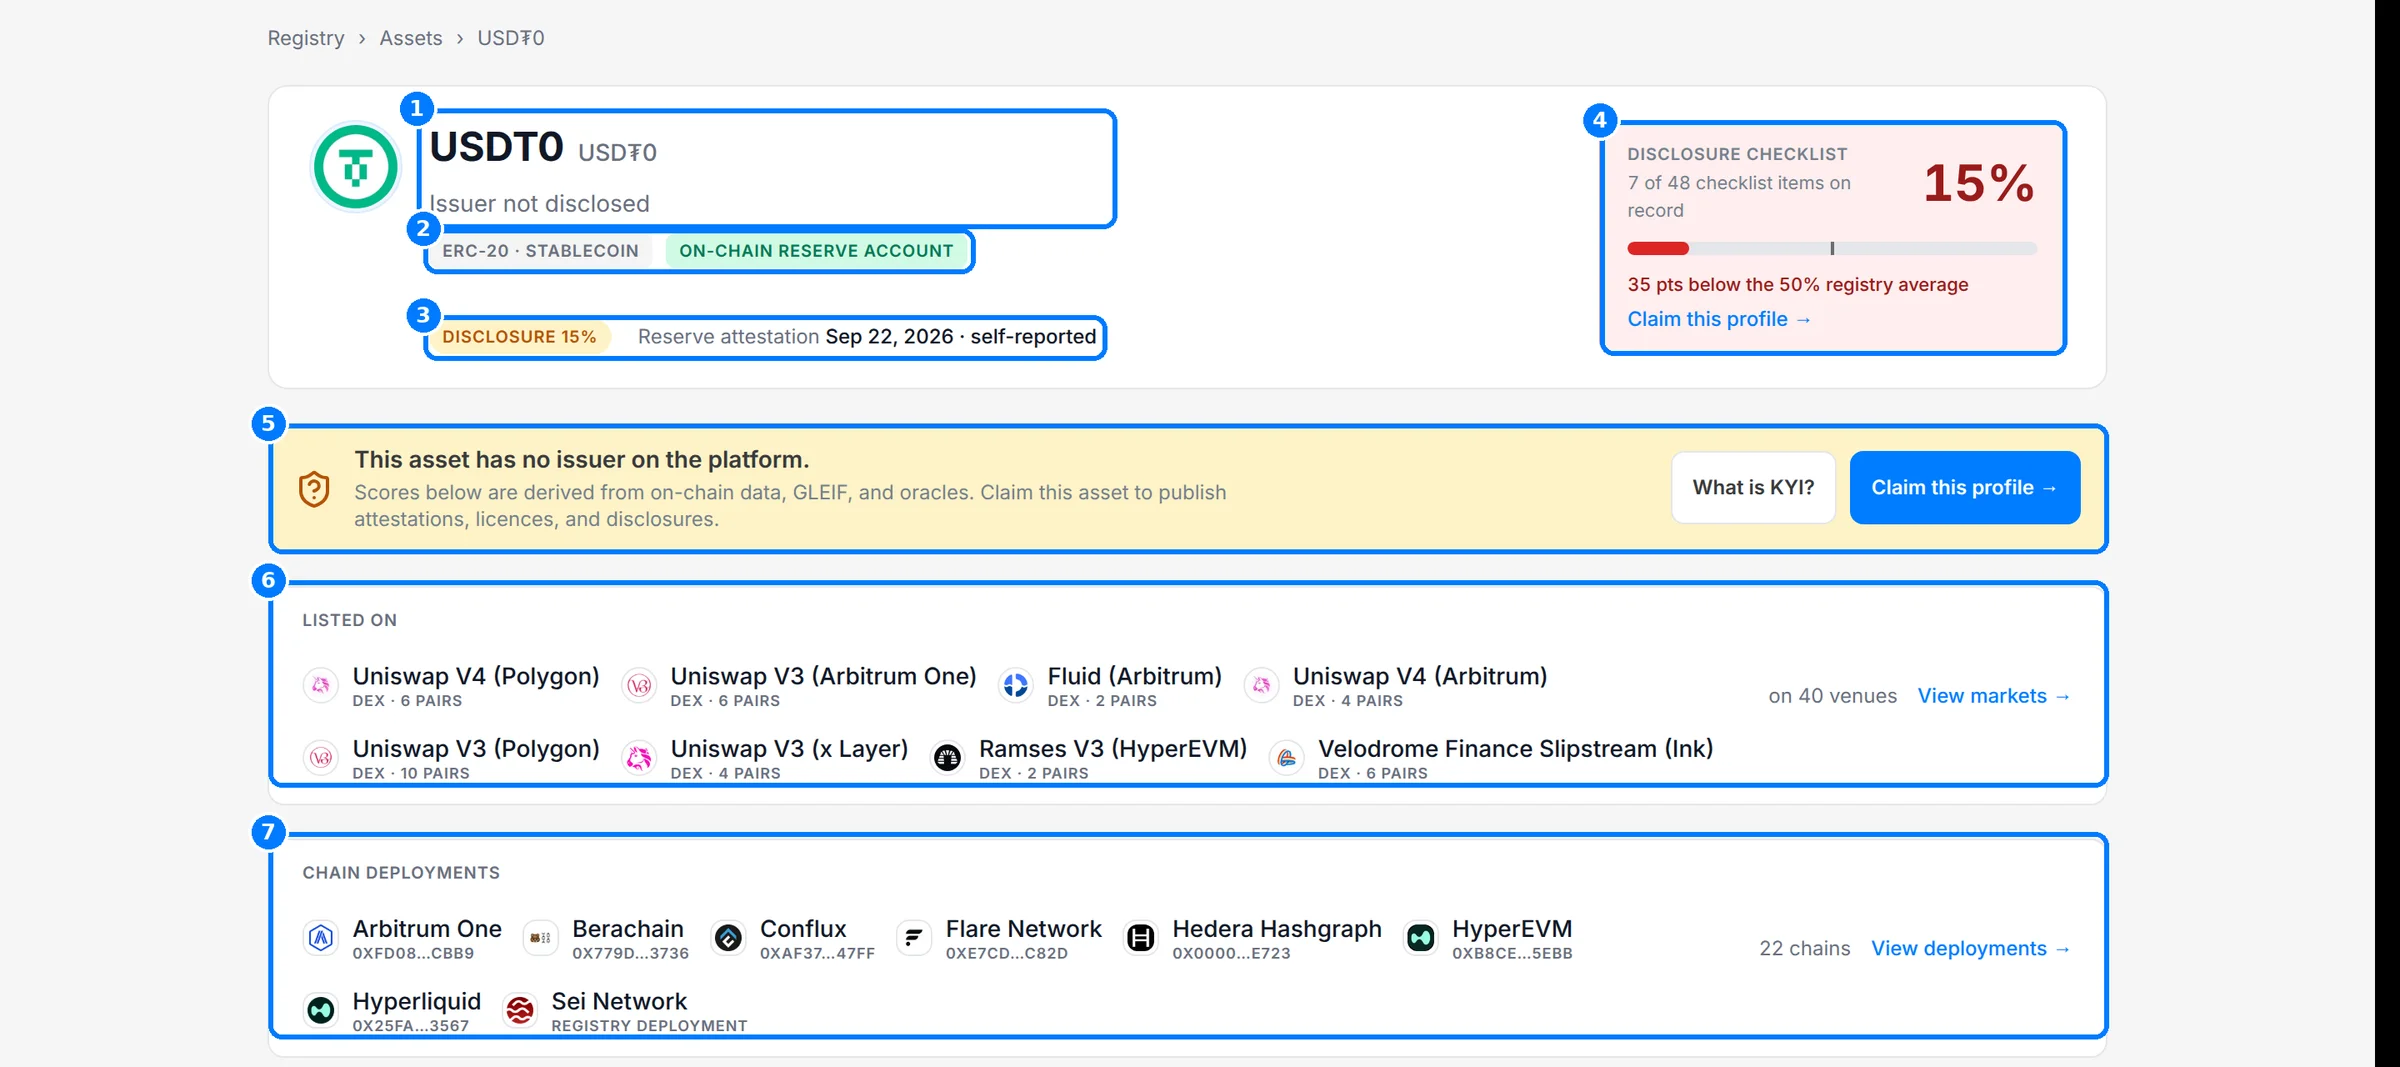Viewport: 2400px width, 1067px height.
Task: Click the shield question icon in yellow banner
Action: click(314, 489)
